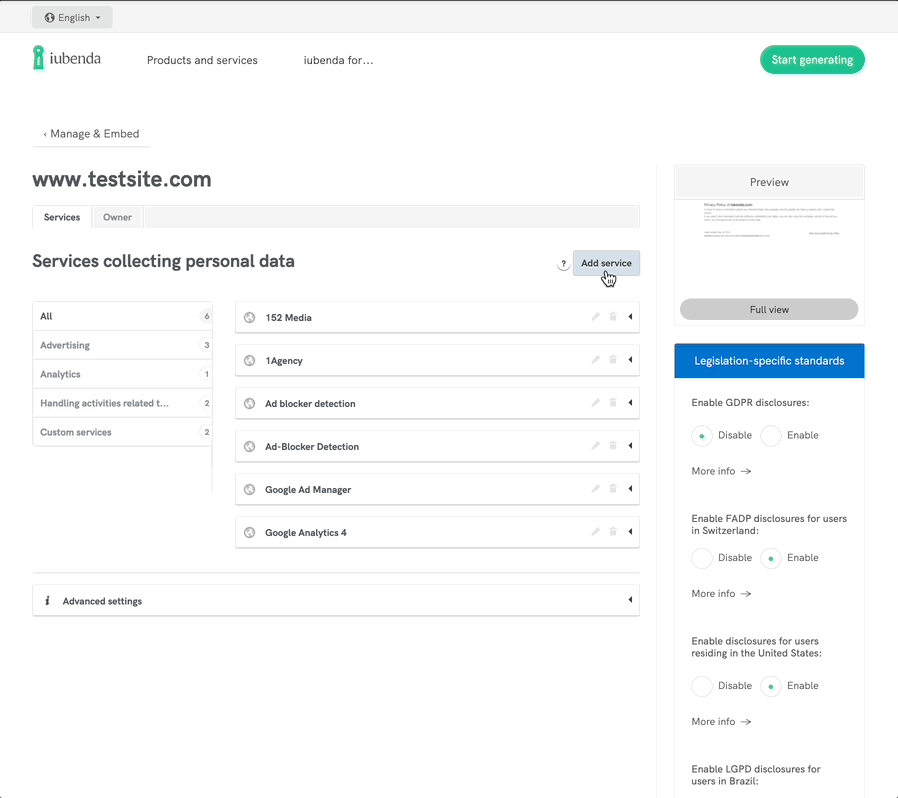
Task: Select Disable for GDPR disclosures
Action: click(701, 435)
